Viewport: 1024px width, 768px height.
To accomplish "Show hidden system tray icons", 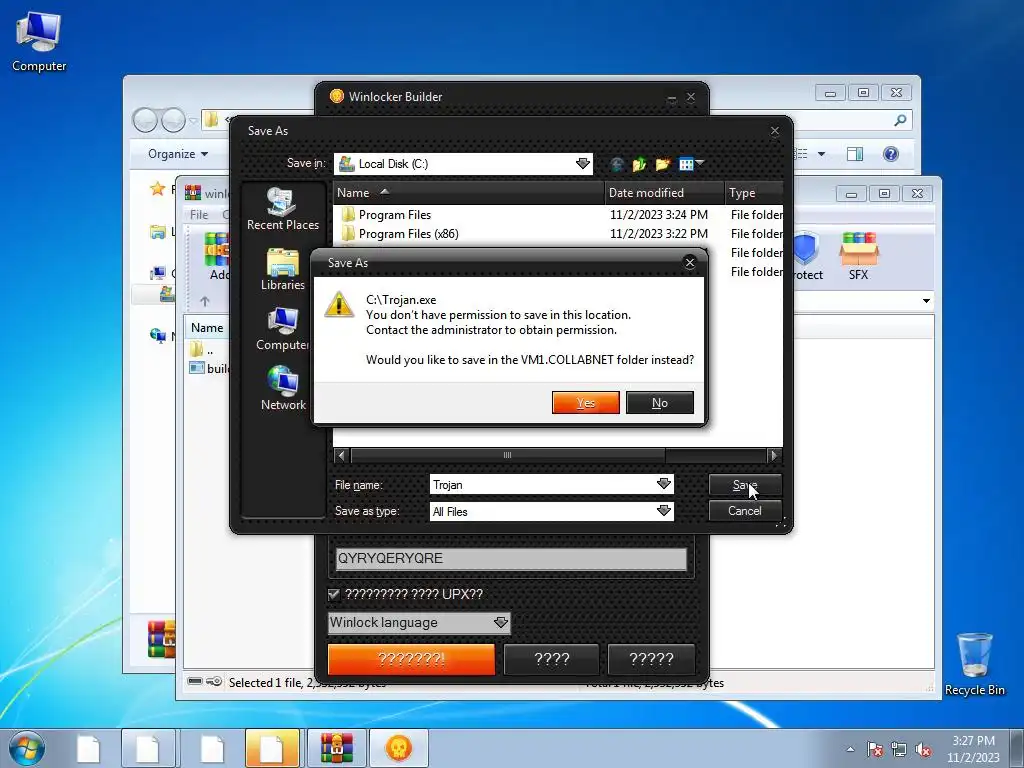I will (x=850, y=749).
